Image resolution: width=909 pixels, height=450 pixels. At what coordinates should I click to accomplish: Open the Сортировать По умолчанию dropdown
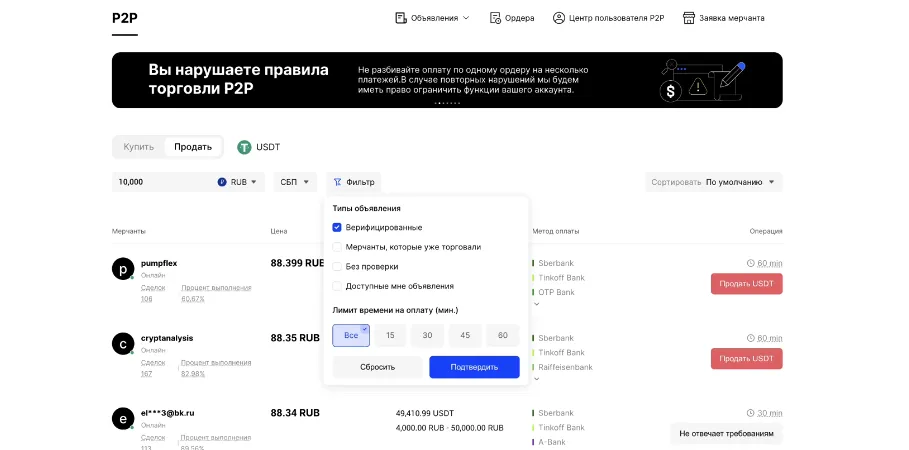tap(714, 182)
